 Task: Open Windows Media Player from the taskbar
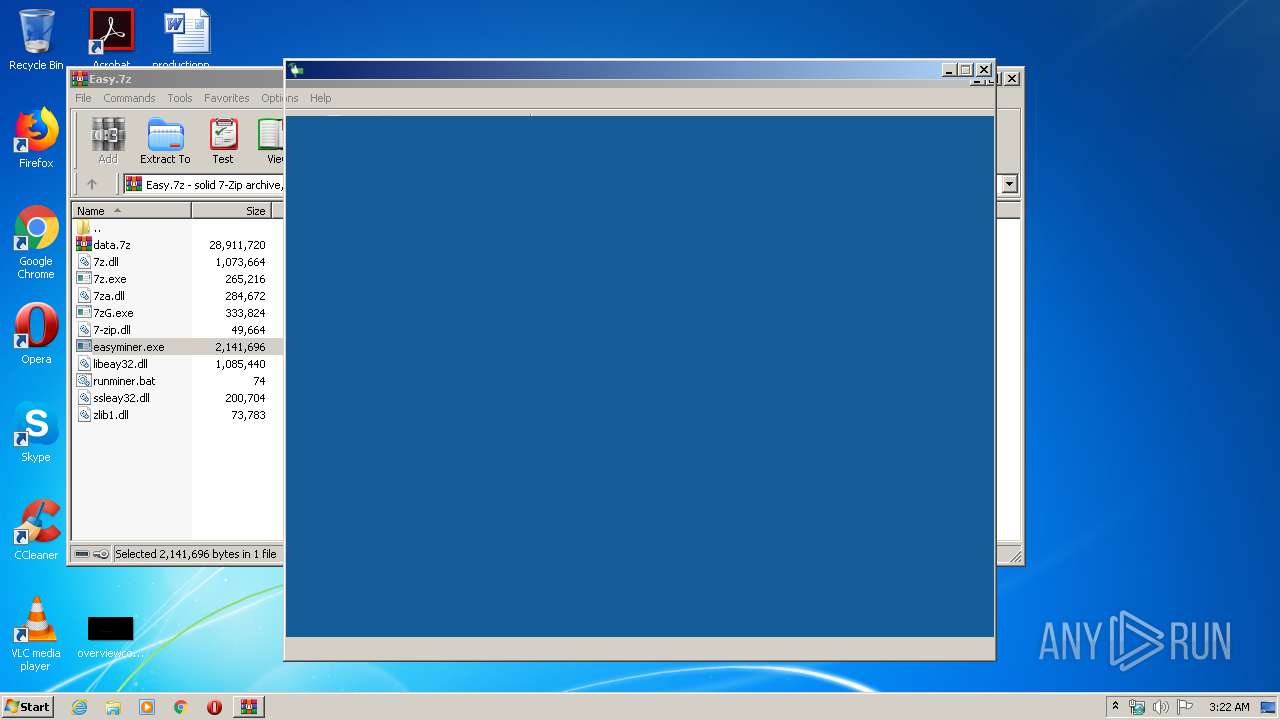point(147,707)
